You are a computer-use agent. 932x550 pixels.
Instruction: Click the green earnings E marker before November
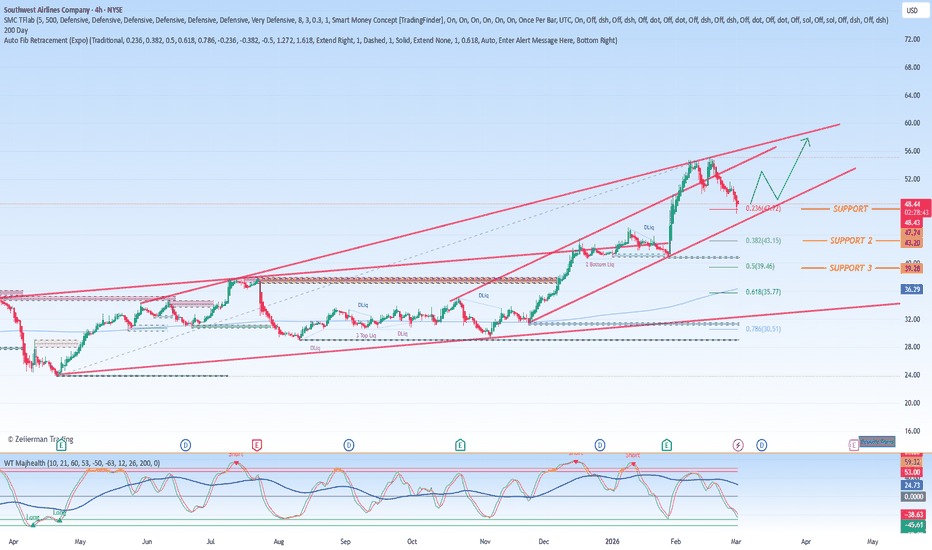pyautogui.click(x=460, y=445)
